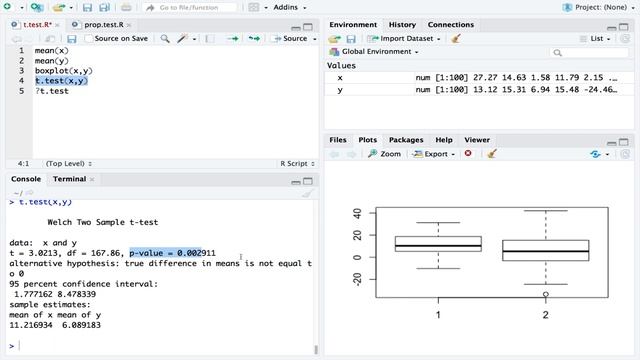The image size is (640, 360).
Task: Close the t.test.R tab
Action: coord(57,25)
